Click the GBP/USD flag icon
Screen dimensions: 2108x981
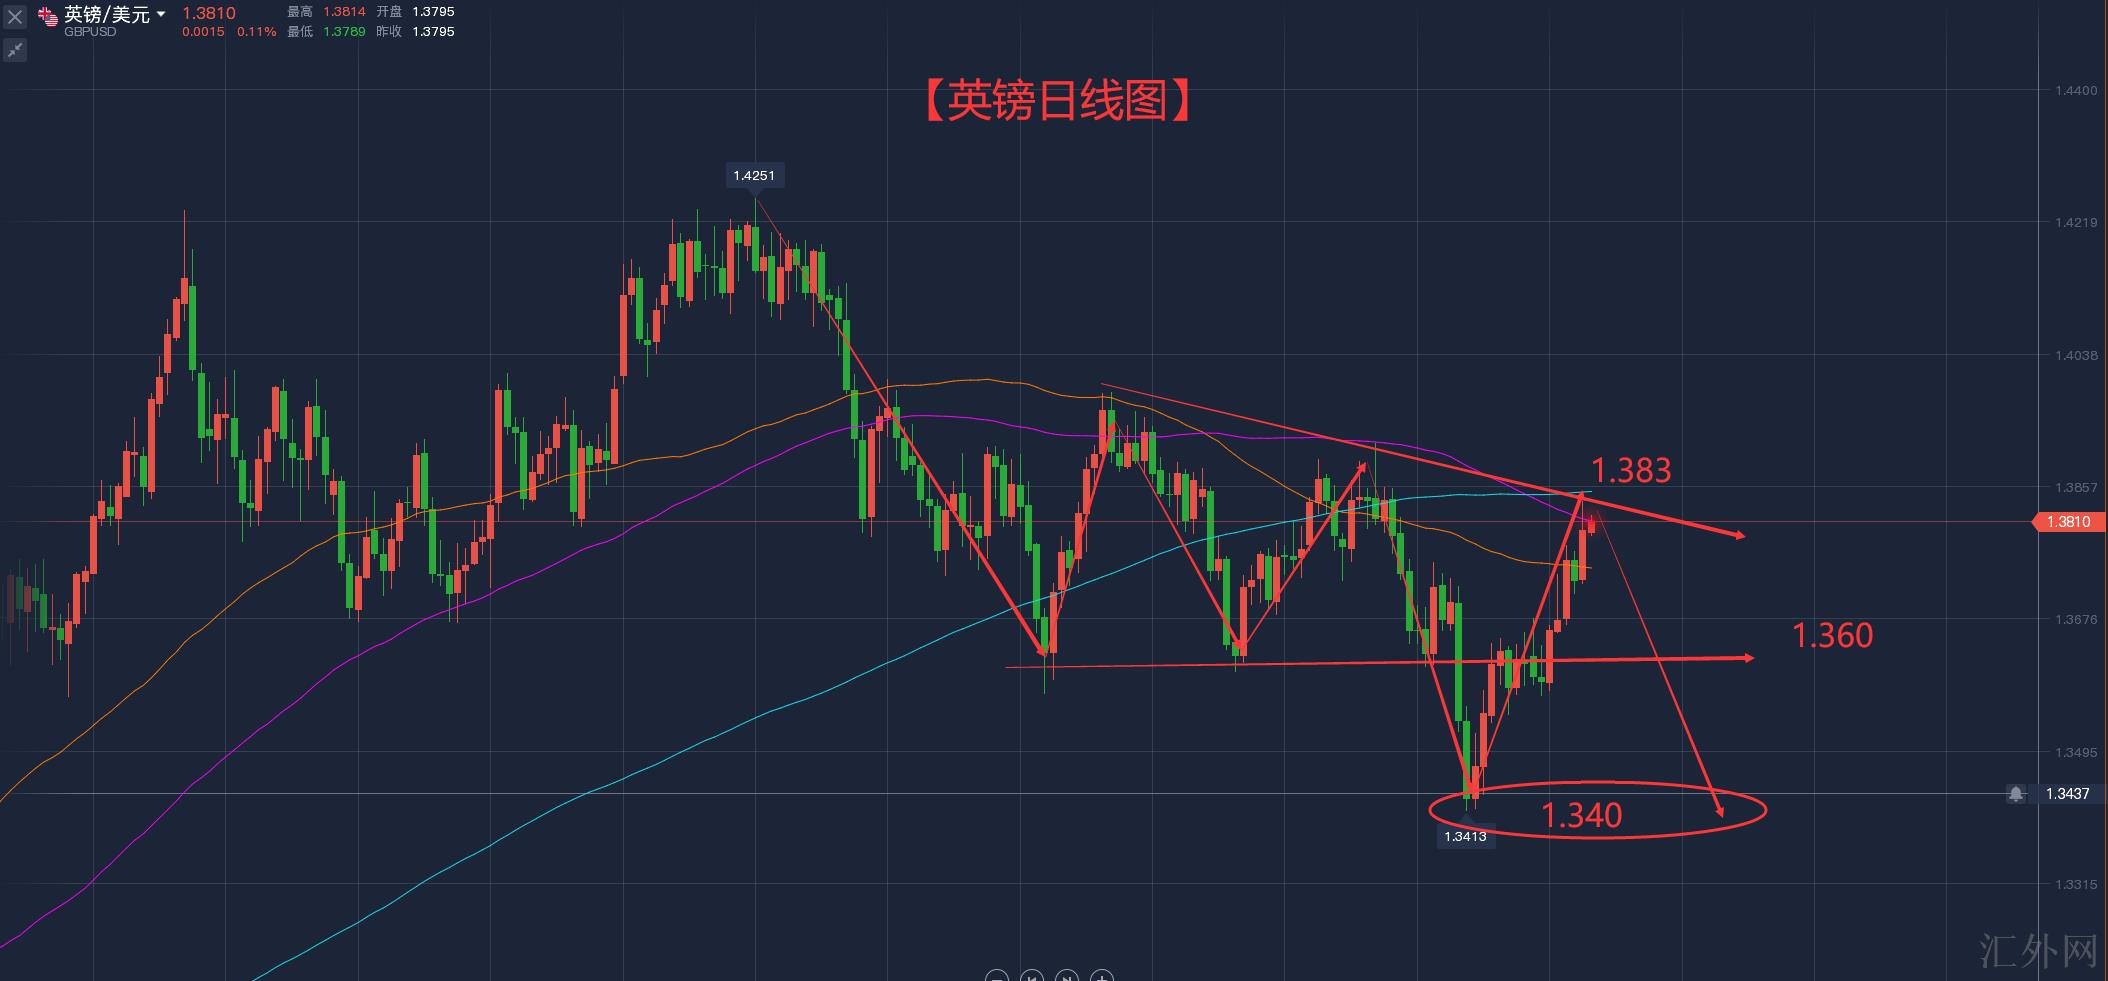(48, 17)
